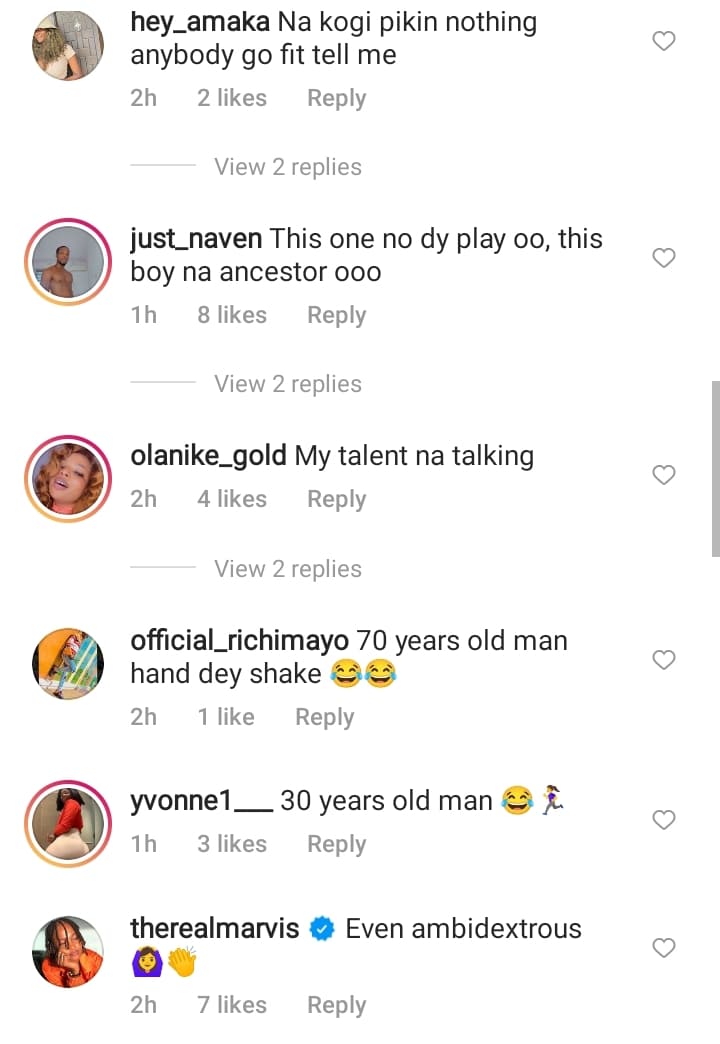Image resolution: width=720 pixels, height=1044 pixels.
Task: Open just_naven username link
Action: (196, 239)
